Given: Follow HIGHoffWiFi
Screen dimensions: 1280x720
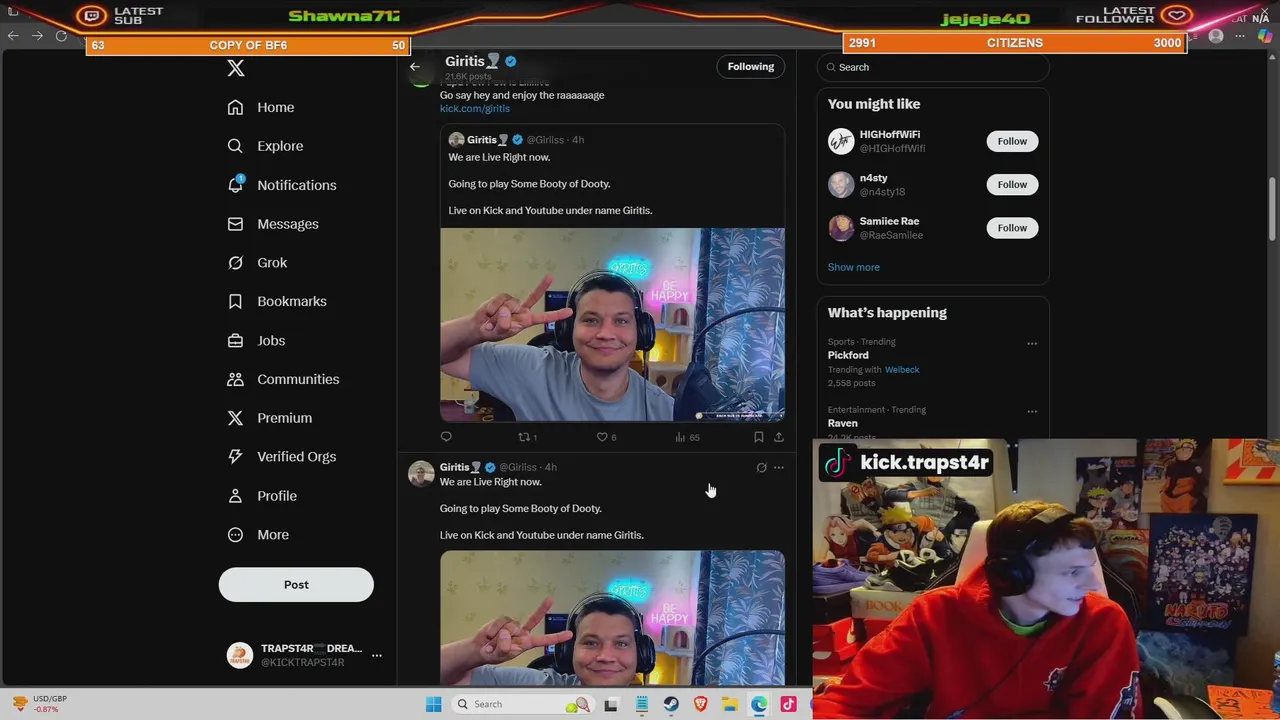Looking at the screenshot, I should tap(1012, 141).
